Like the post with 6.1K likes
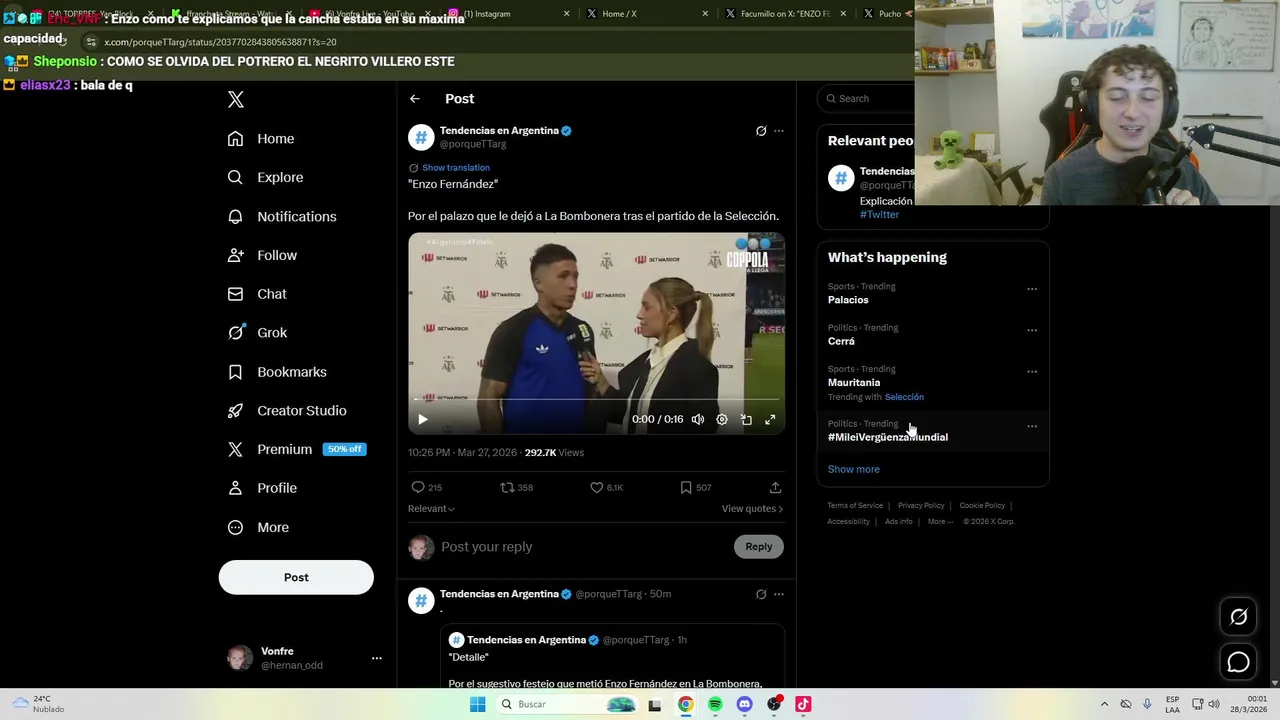The height and width of the screenshot is (720, 1280). 606,487
